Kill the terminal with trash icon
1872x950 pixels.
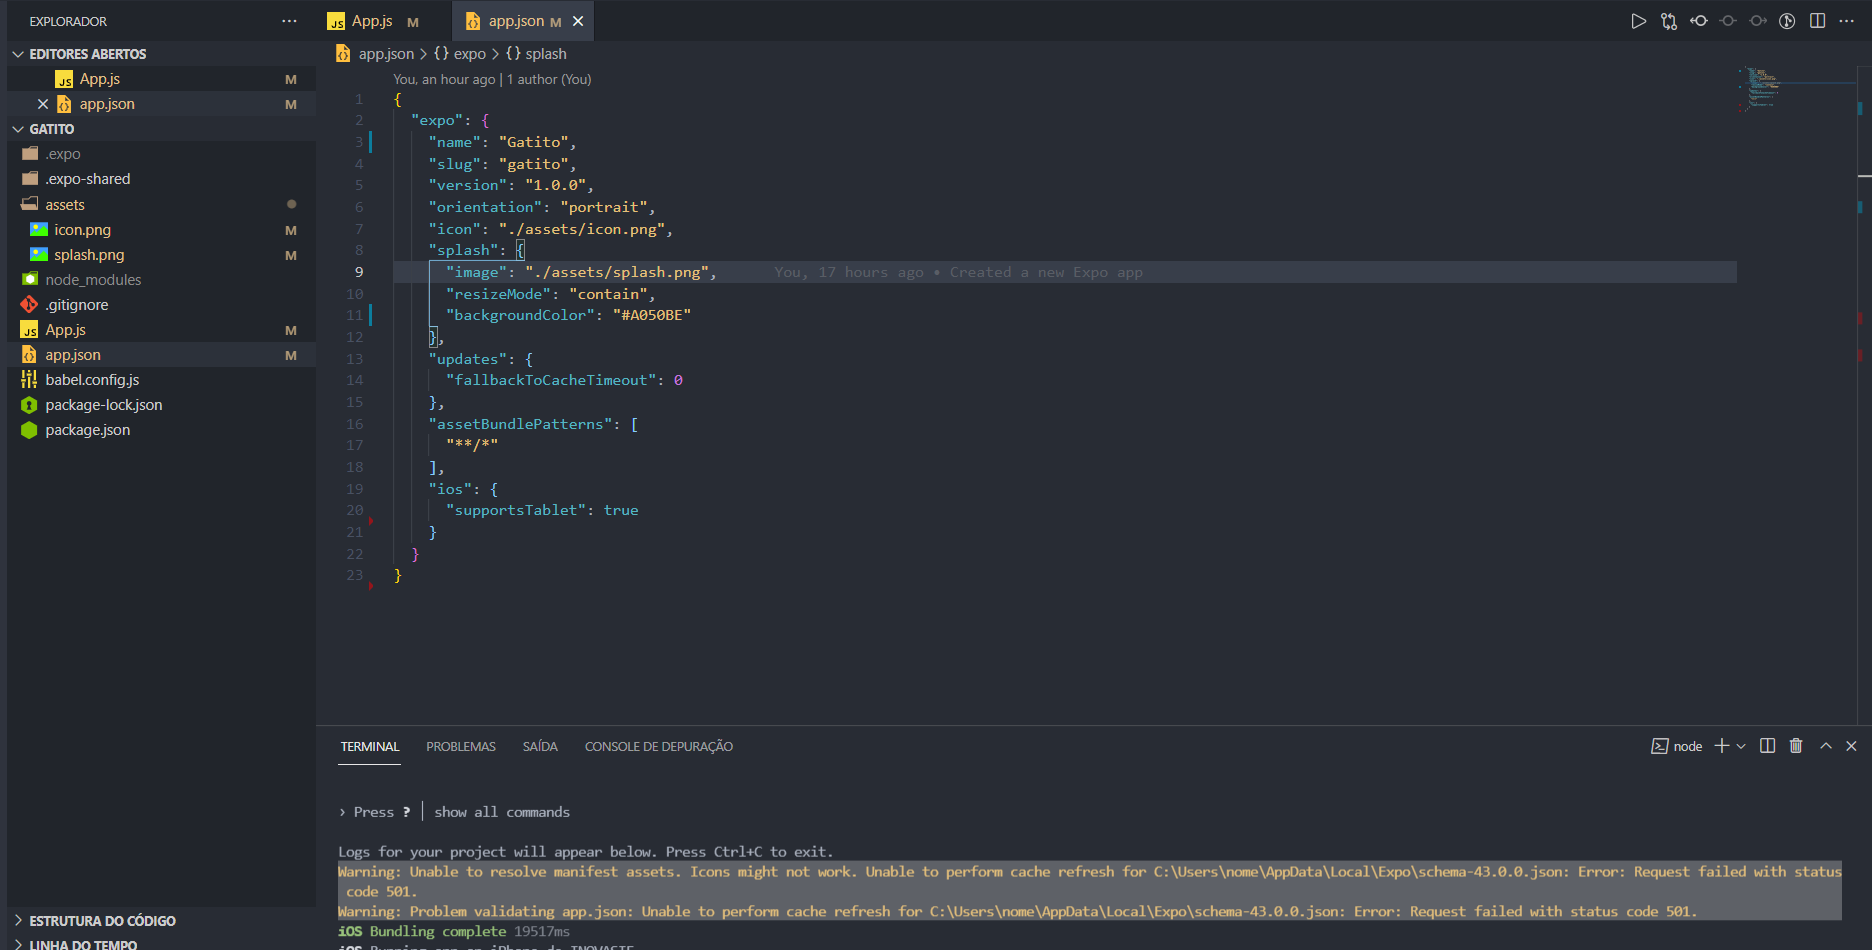(x=1796, y=747)
